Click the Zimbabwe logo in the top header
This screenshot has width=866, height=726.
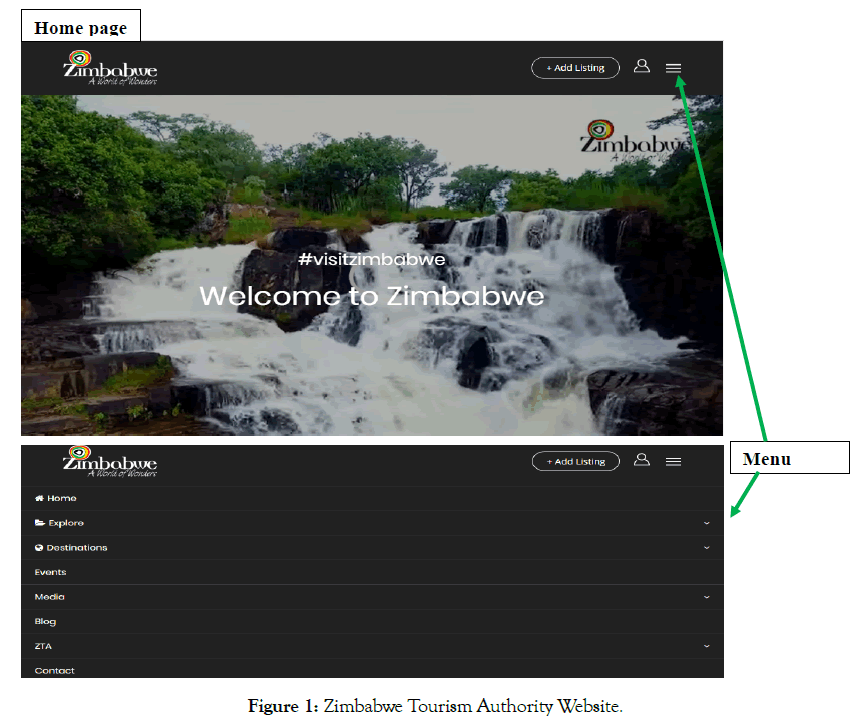tap(110, 68)
